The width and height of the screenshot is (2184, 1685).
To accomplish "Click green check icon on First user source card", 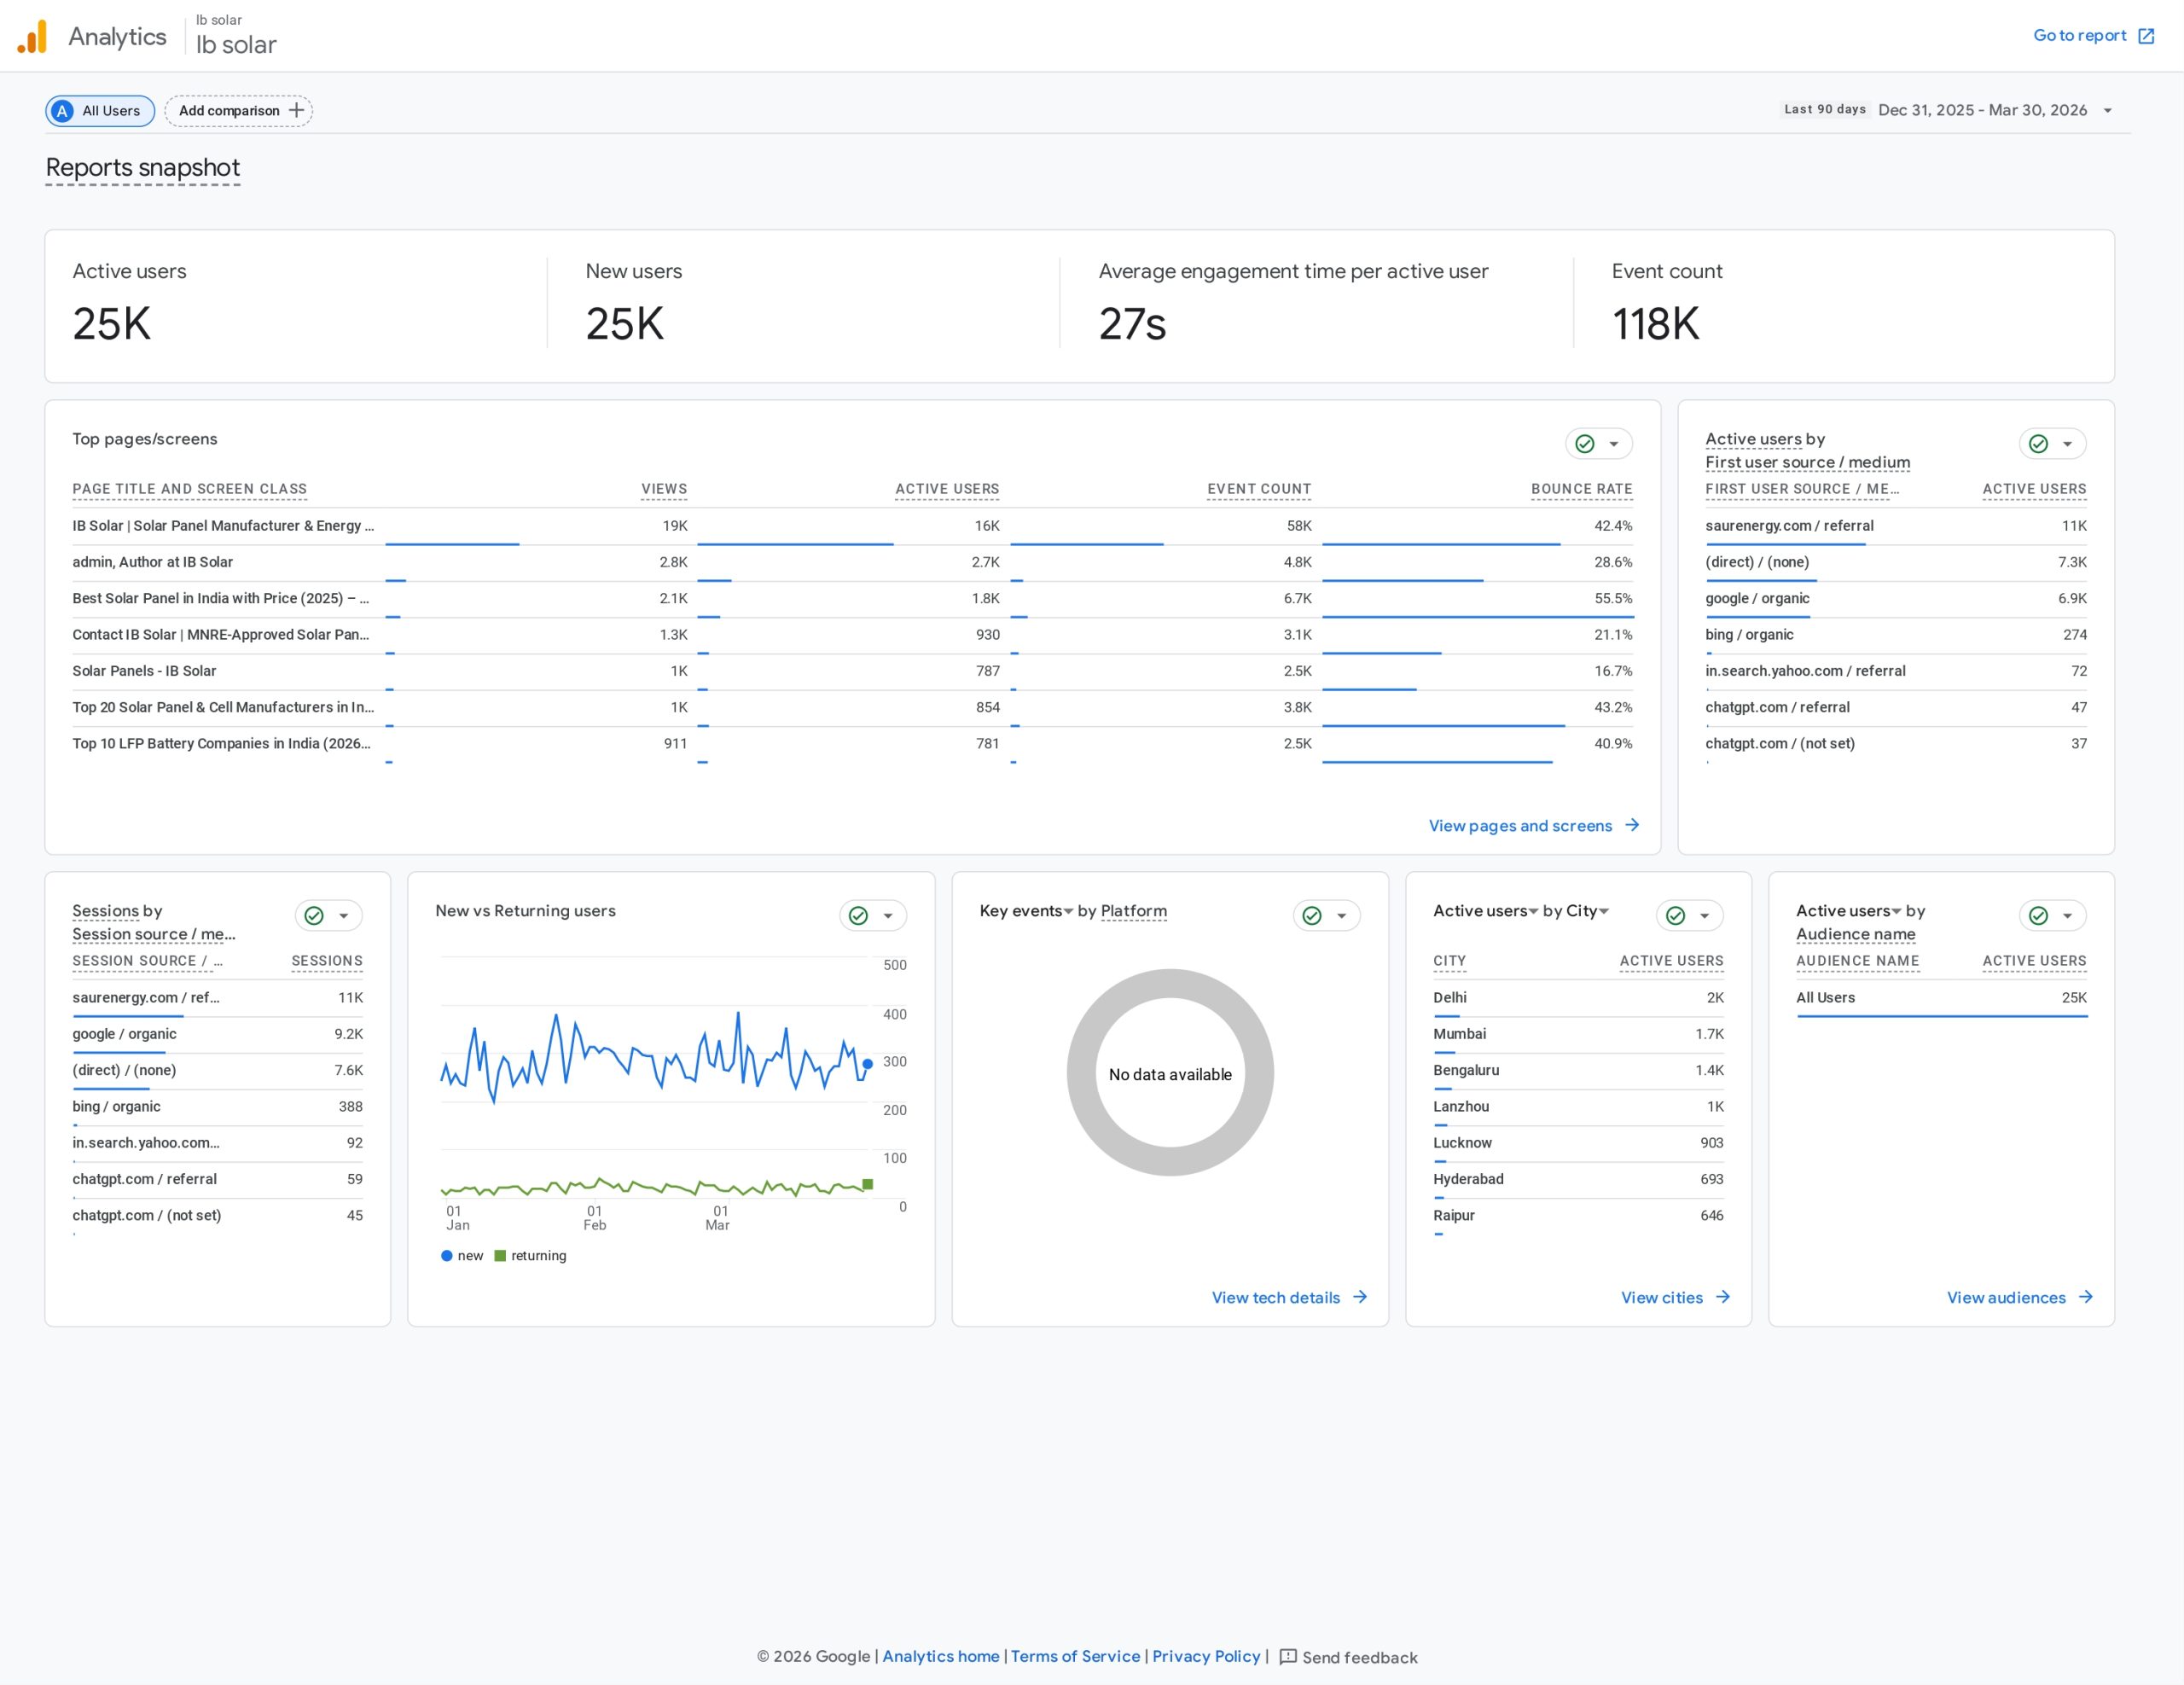I will pyautogui.click(x=2038, y=444).
